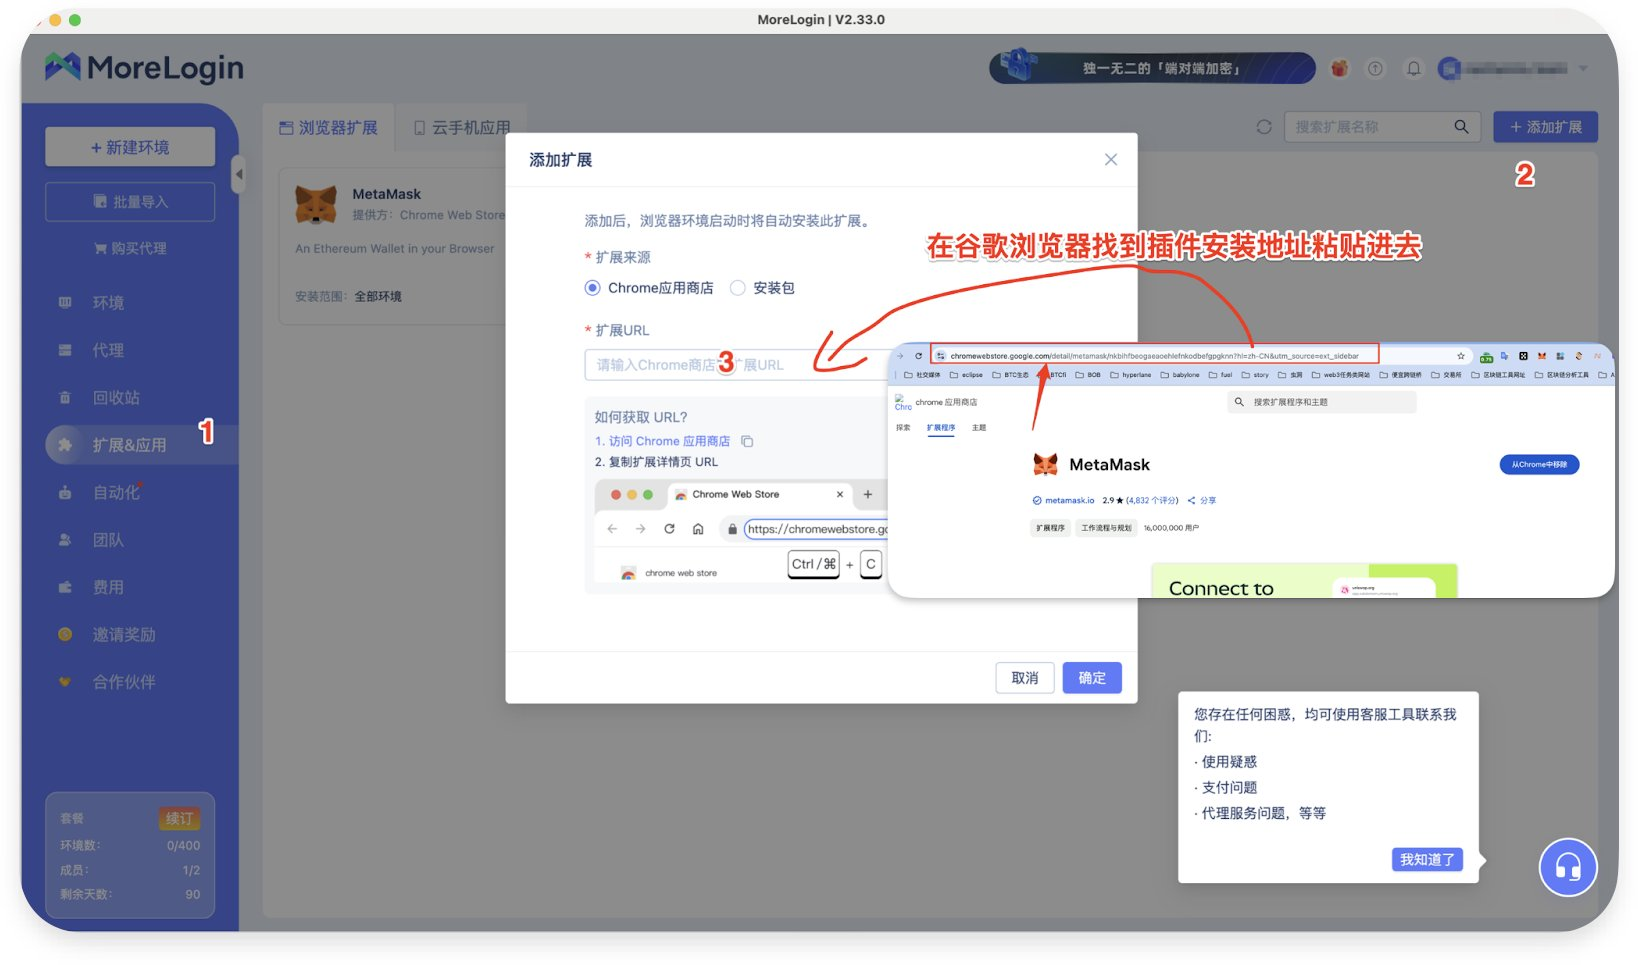Click the magnifier icon in extension search
The image size is (1638, 965).
pyautogui.click(x=1461, y=127)
